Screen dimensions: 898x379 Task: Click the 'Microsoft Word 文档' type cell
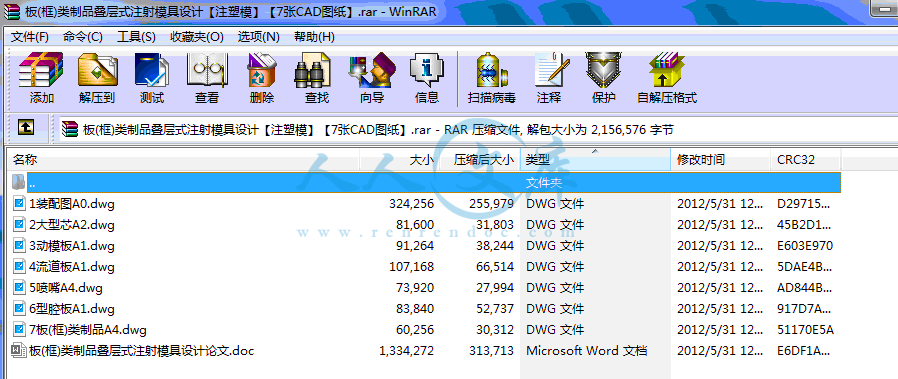586,350
